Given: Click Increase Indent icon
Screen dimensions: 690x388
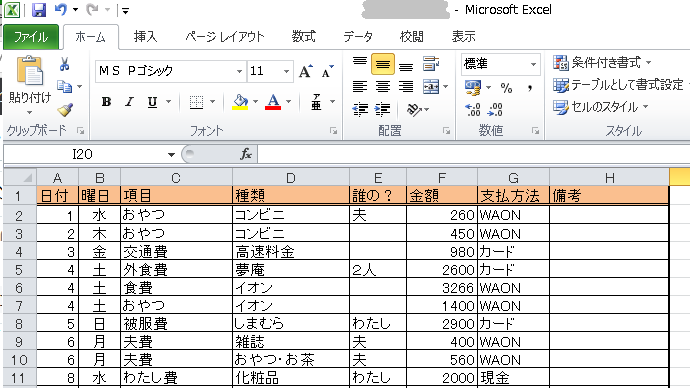Looking at the screenshot, I should pos(383,109).
